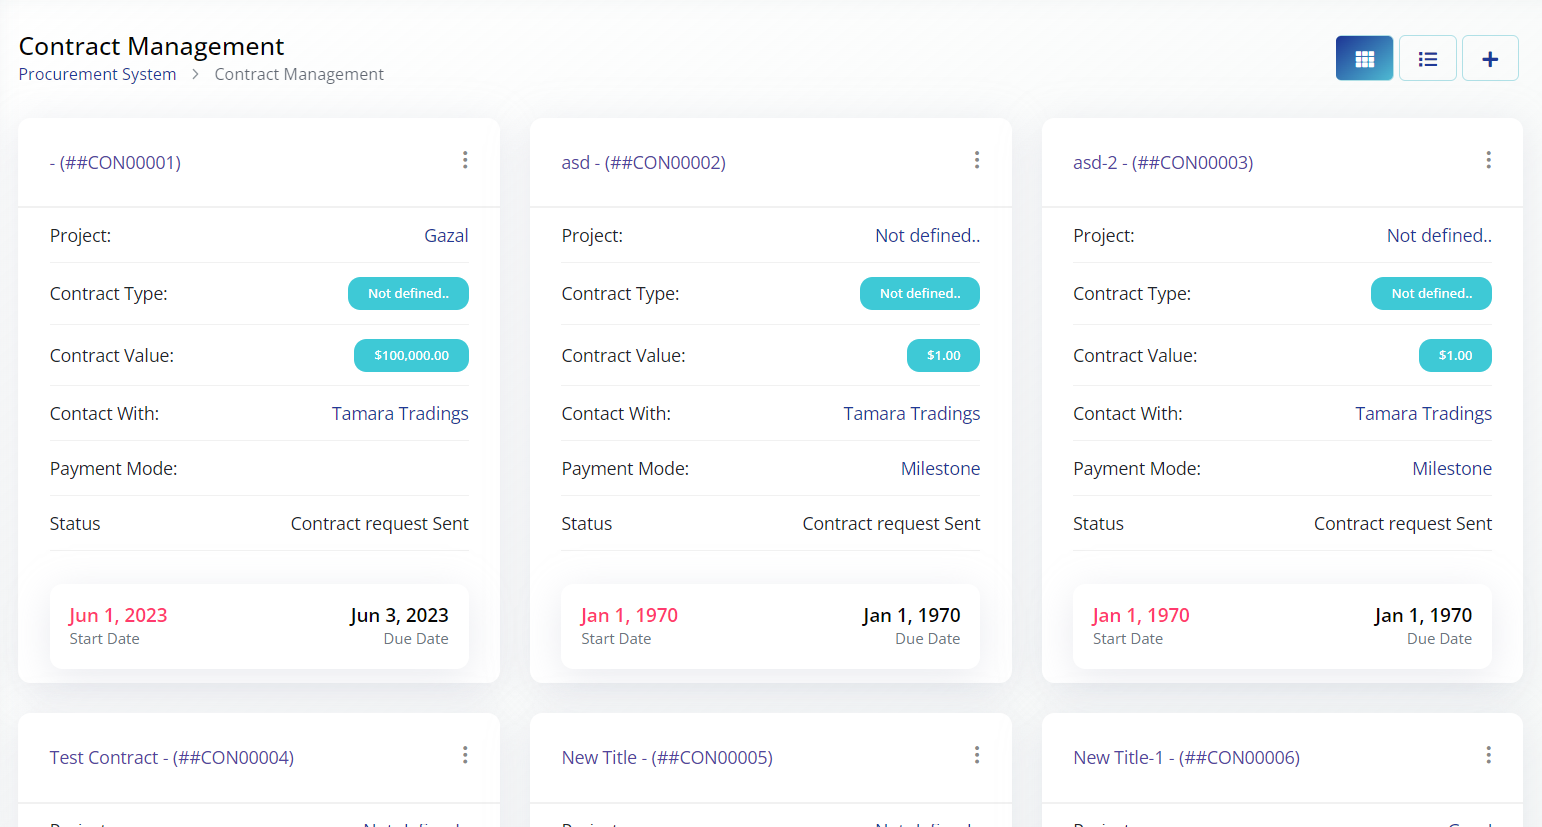Open New Title-1 - (##CON00006) contract
The width and height of the screenshot is (1542, 827).
tap(1186, 758)
